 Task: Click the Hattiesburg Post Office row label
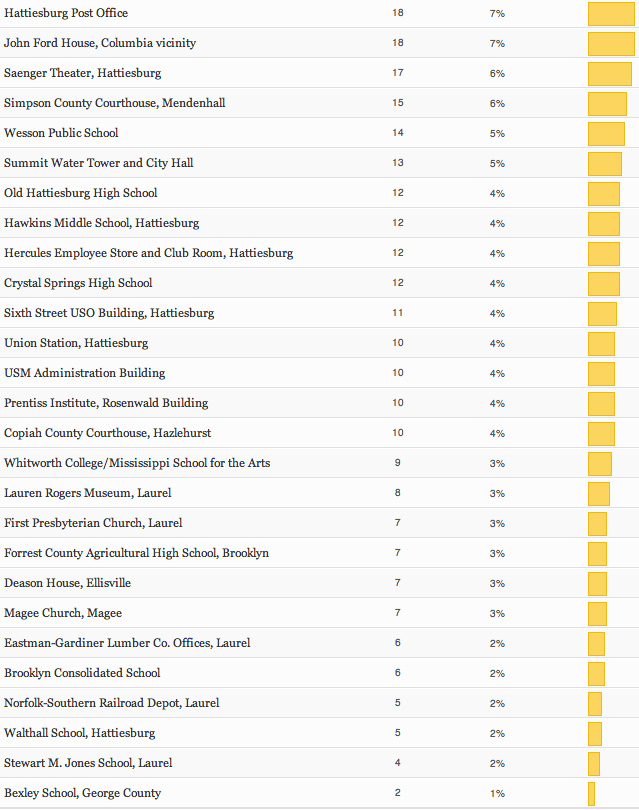(x=66, y=13)
